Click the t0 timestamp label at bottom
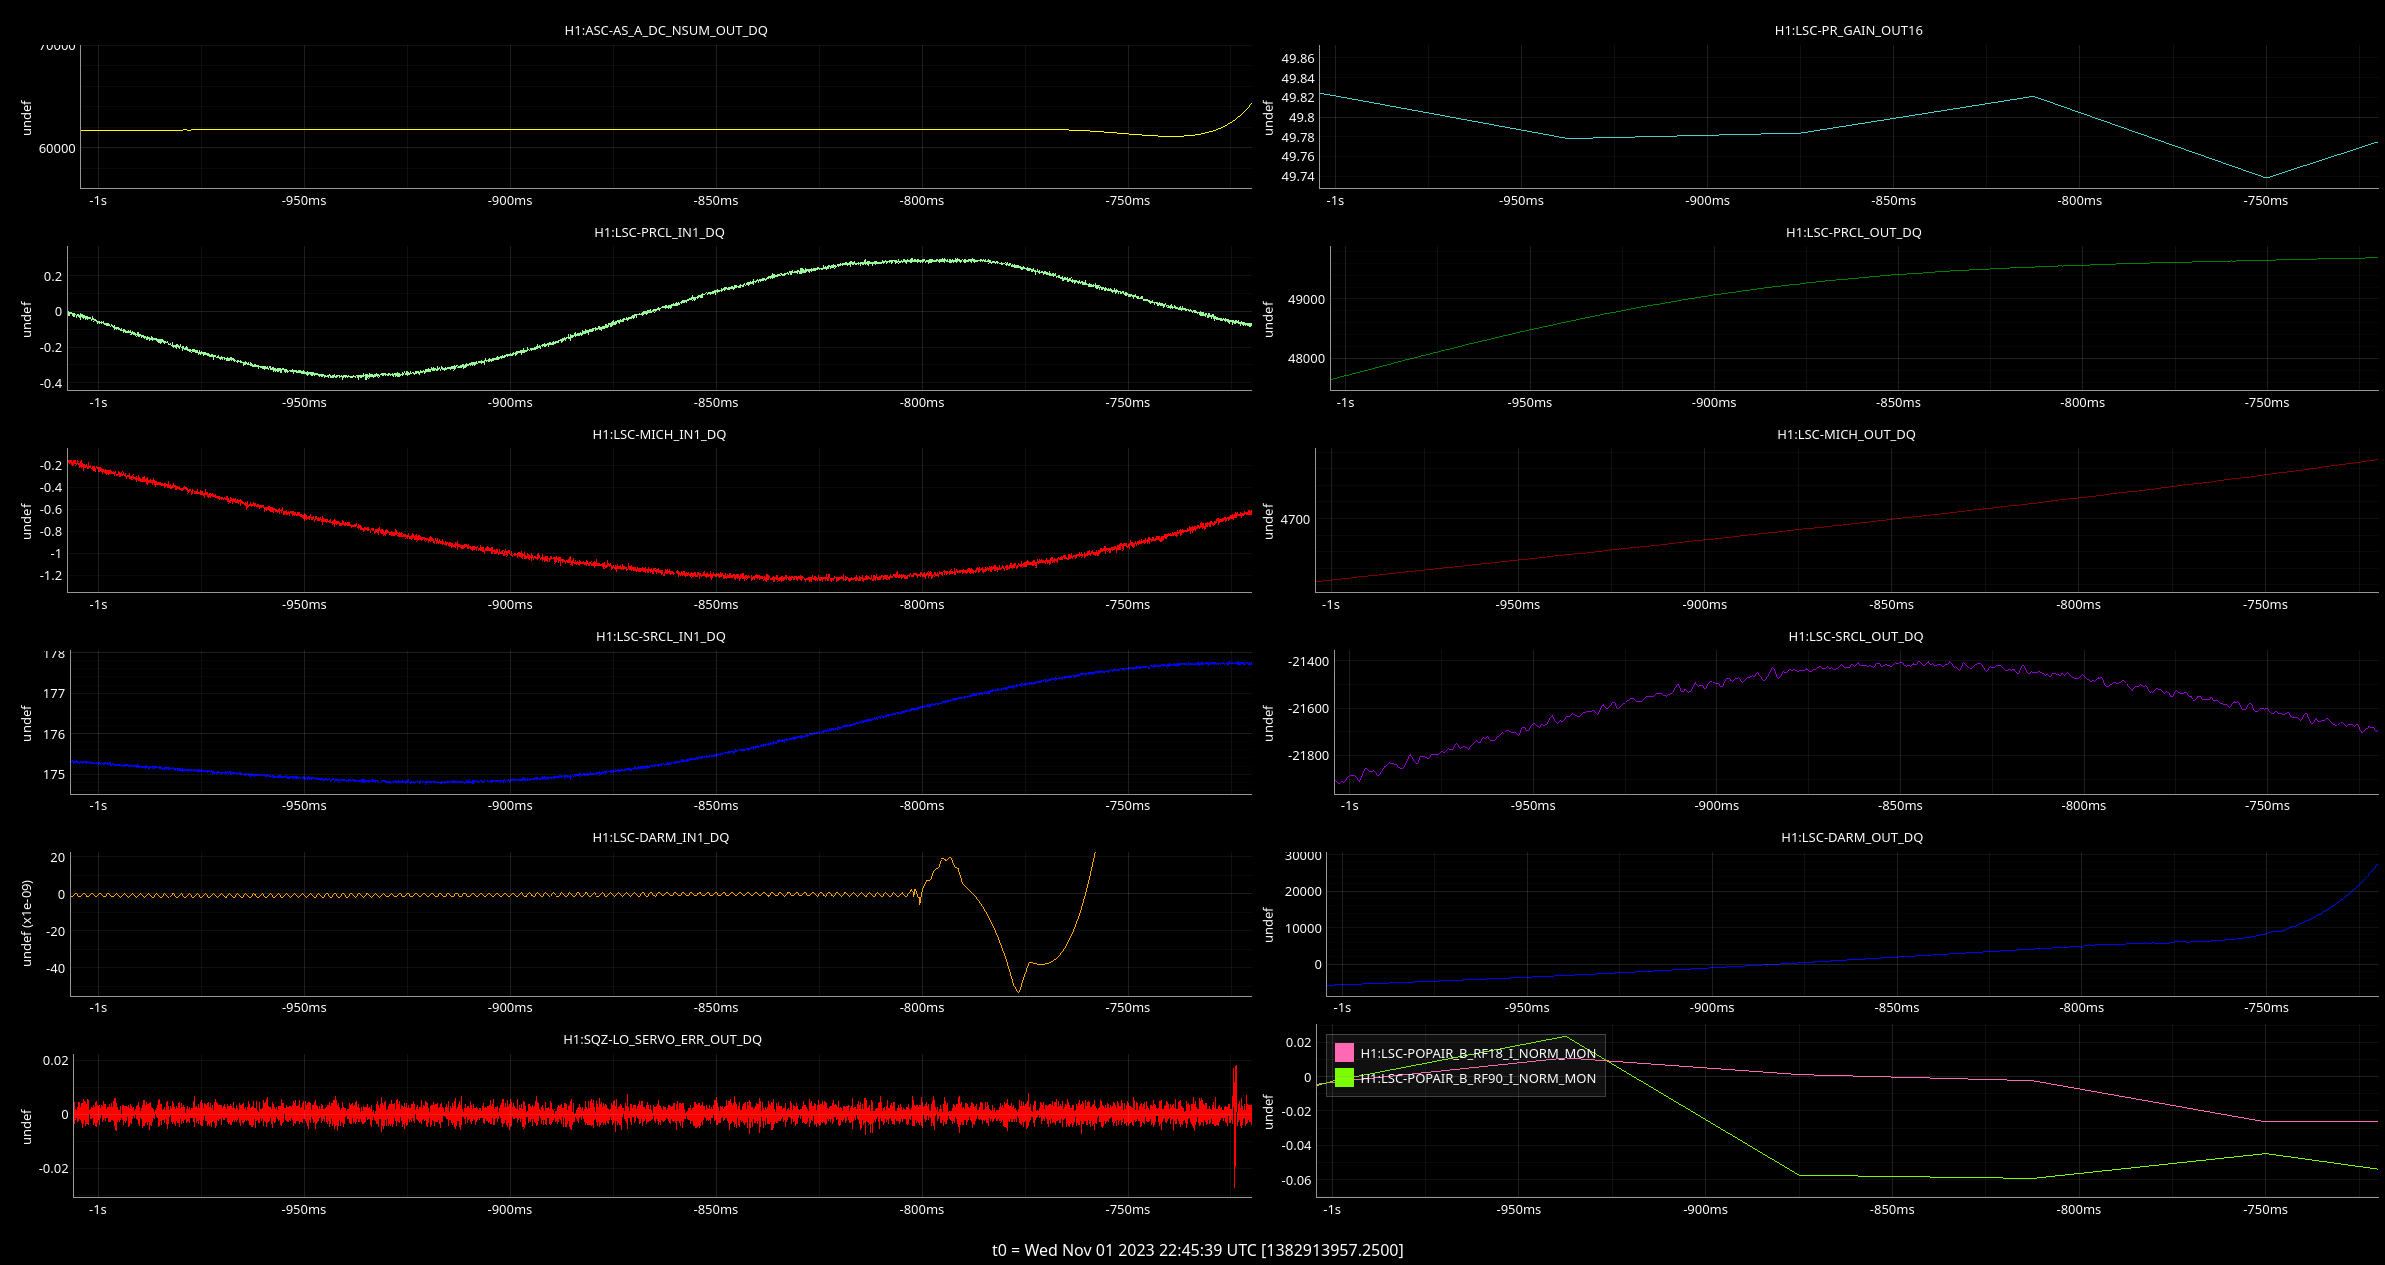Viewport: 2385px width, 1265px height. tap(1197, 1250)
